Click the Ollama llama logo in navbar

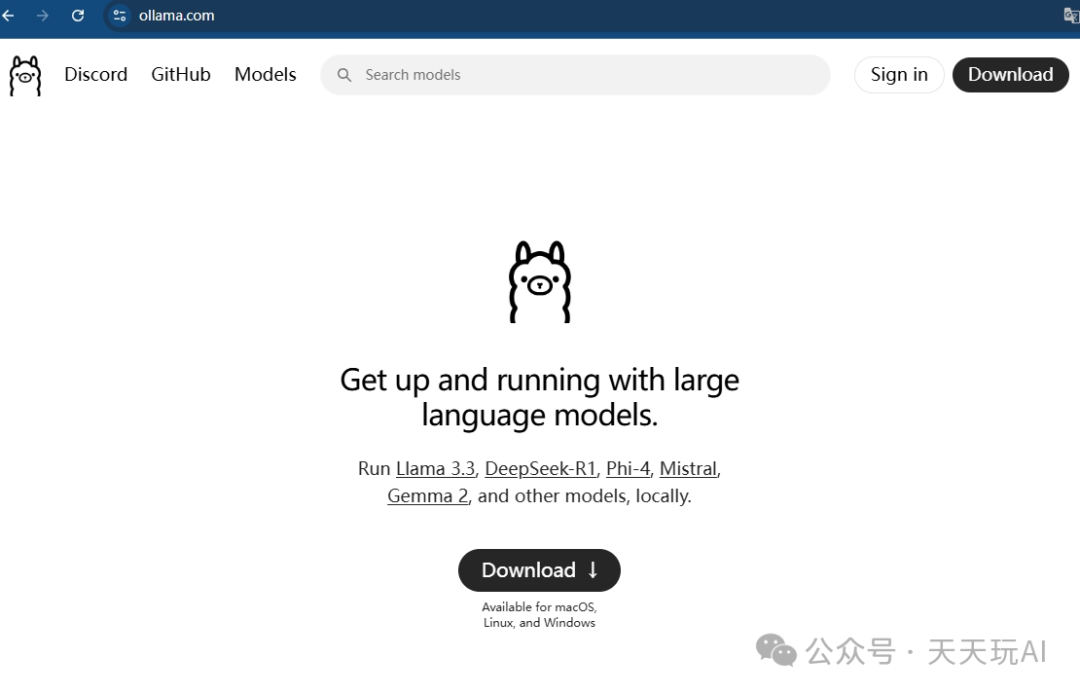coord(25,76)
